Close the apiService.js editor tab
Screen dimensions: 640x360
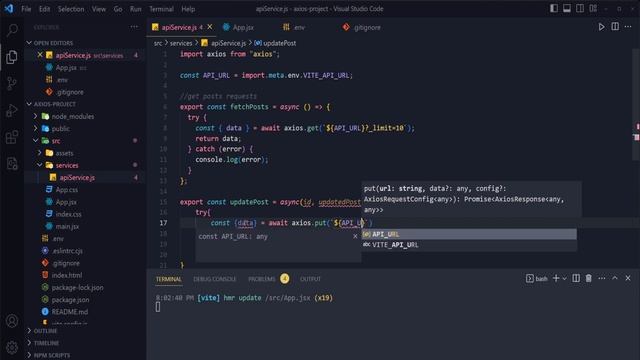(210, 27)
